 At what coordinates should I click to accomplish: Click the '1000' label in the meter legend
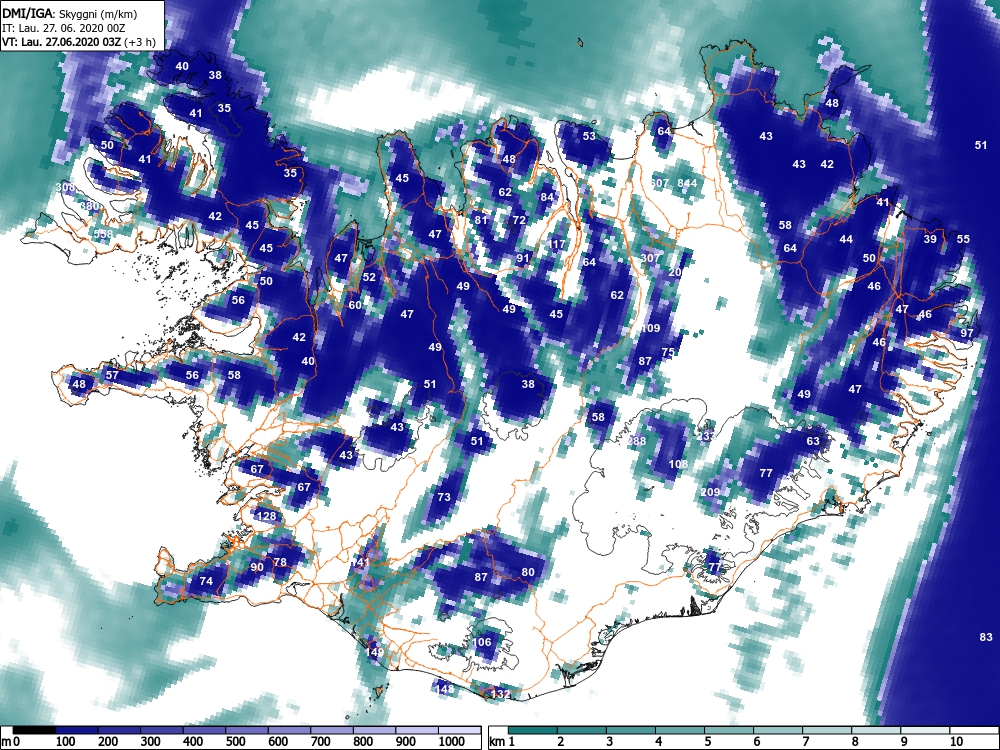point(452,742)
